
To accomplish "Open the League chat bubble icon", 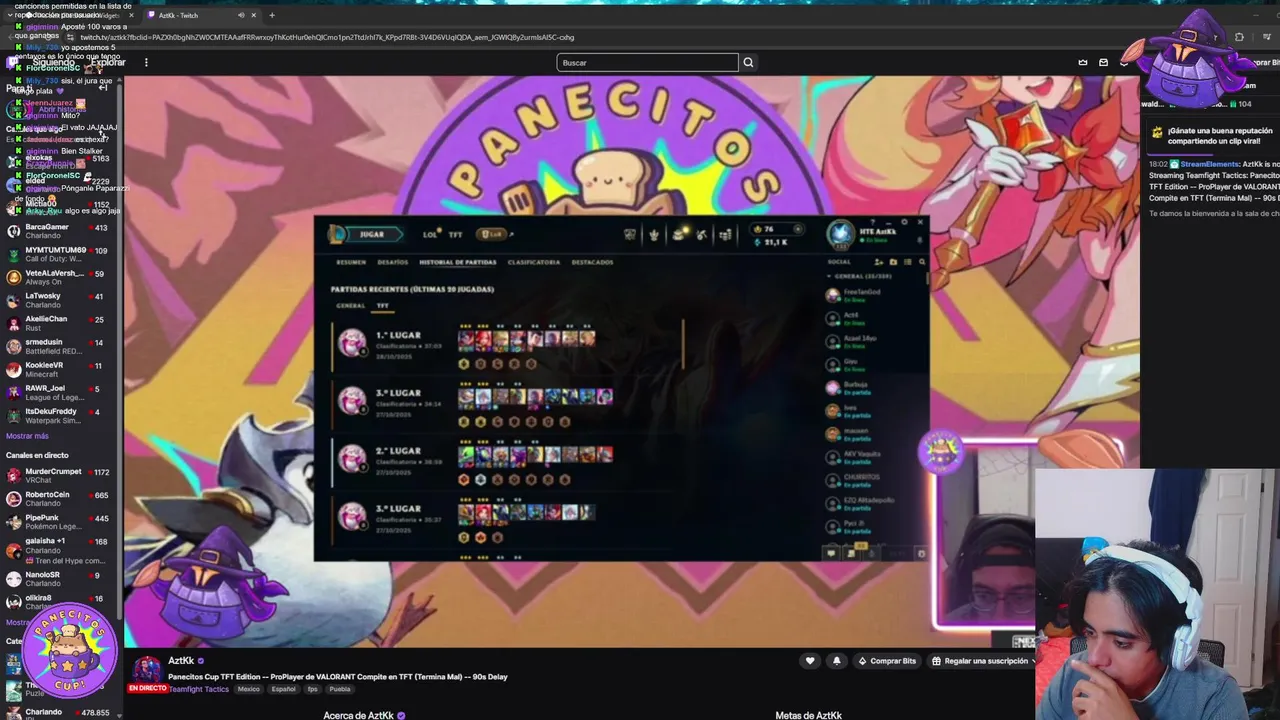I will pyautogui.click(x=831, y=553).
